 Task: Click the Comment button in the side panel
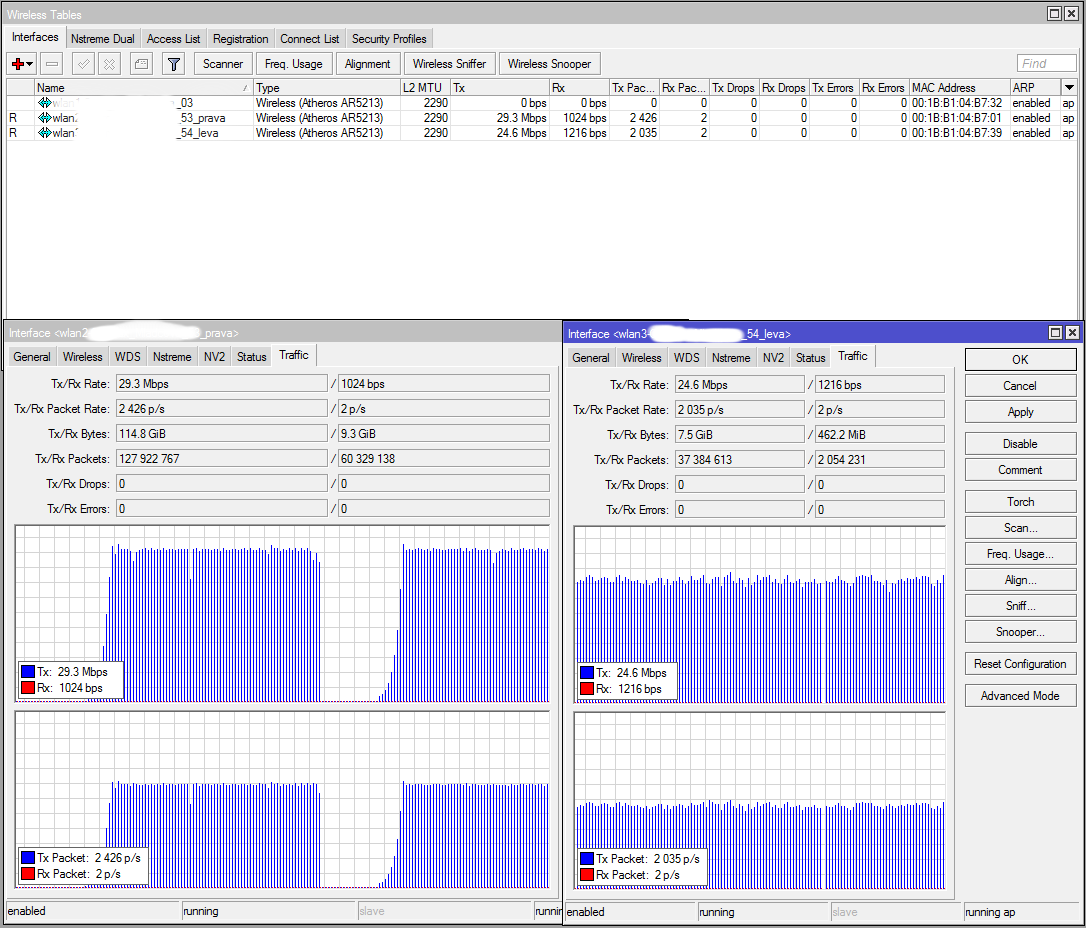(x=1020, y=470)
